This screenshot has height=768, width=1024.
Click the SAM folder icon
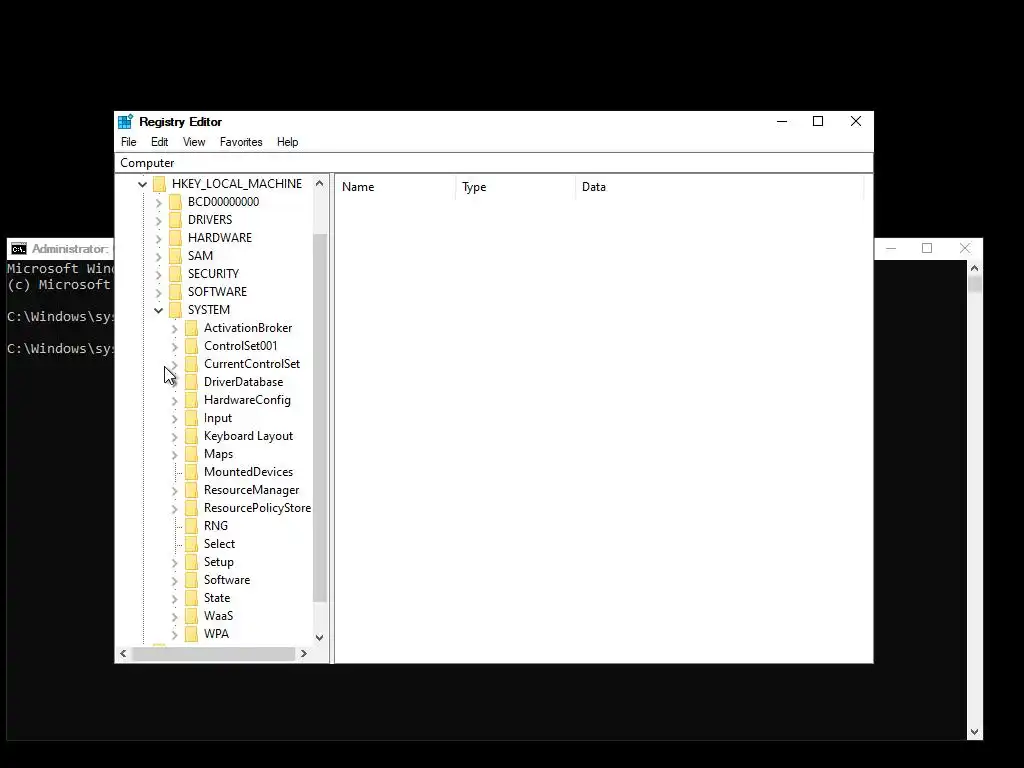tap(175, 256)
